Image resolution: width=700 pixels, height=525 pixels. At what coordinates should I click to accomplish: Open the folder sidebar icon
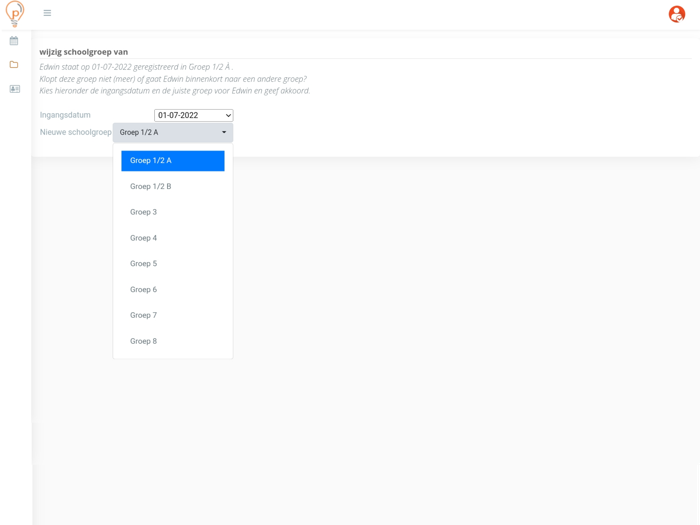click(x=14, y=65)
